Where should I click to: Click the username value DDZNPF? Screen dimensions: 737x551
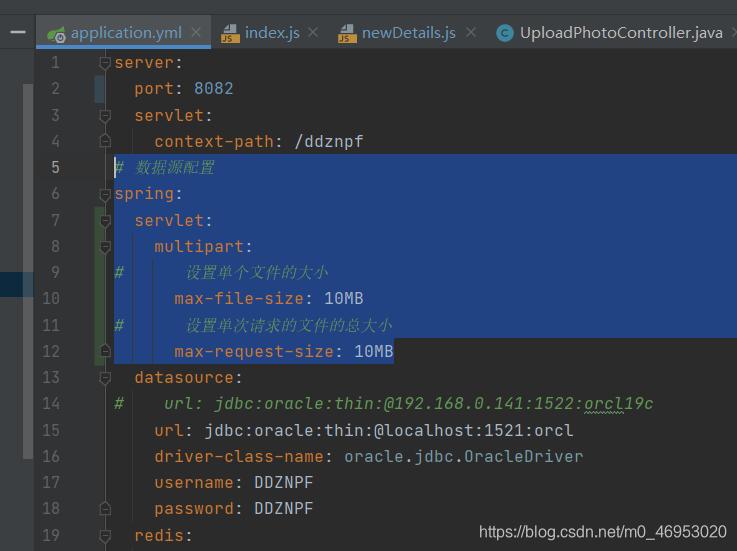283,483
